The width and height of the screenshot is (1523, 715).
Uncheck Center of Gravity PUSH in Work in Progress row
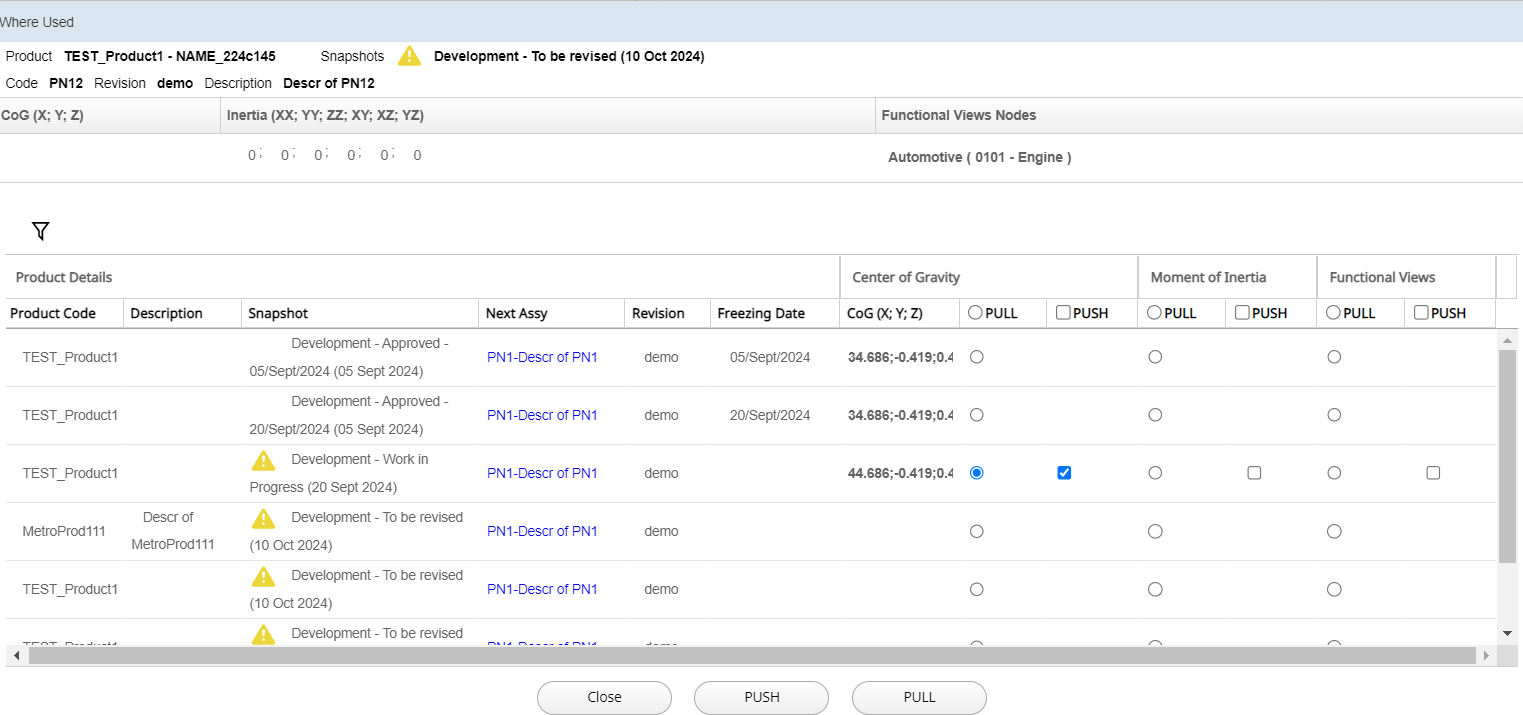click(x=1064, y=473)
